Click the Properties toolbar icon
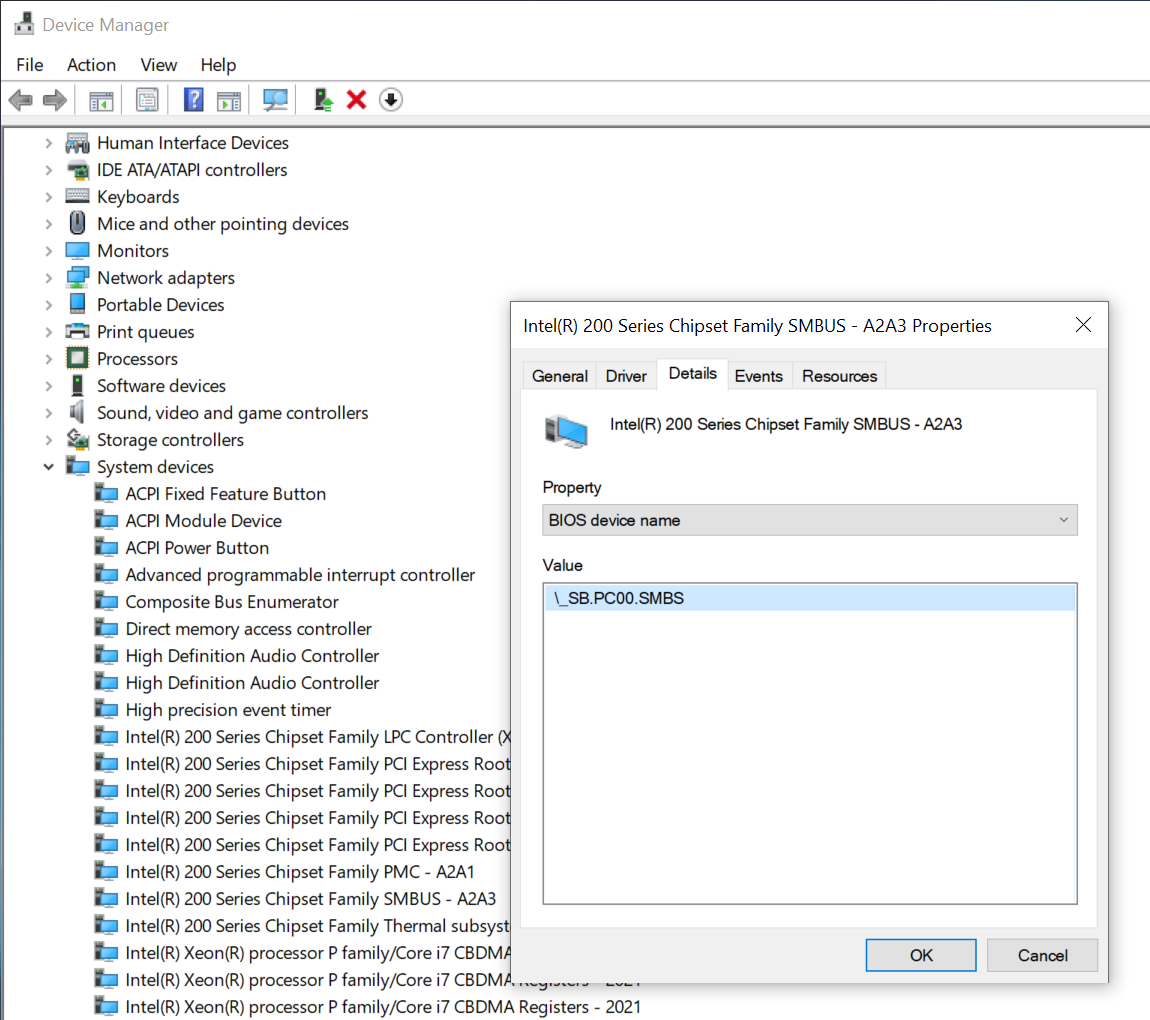 coord(148,100)
